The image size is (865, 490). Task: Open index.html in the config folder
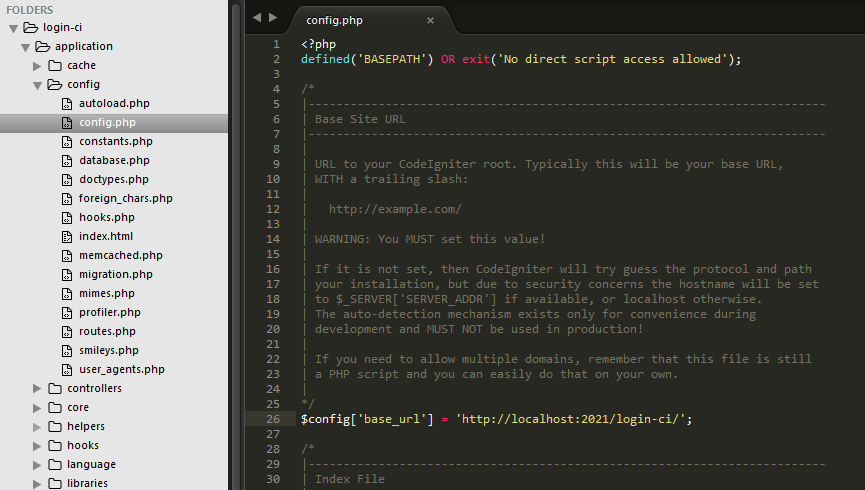pyautogui.click(x=106, y=237)
